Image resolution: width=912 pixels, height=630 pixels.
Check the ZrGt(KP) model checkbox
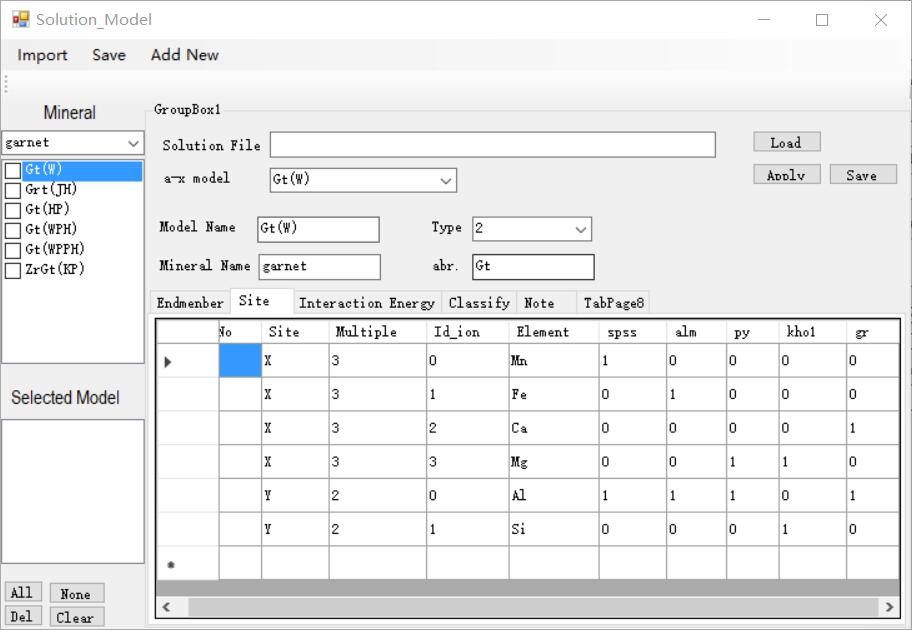point(13,270)
